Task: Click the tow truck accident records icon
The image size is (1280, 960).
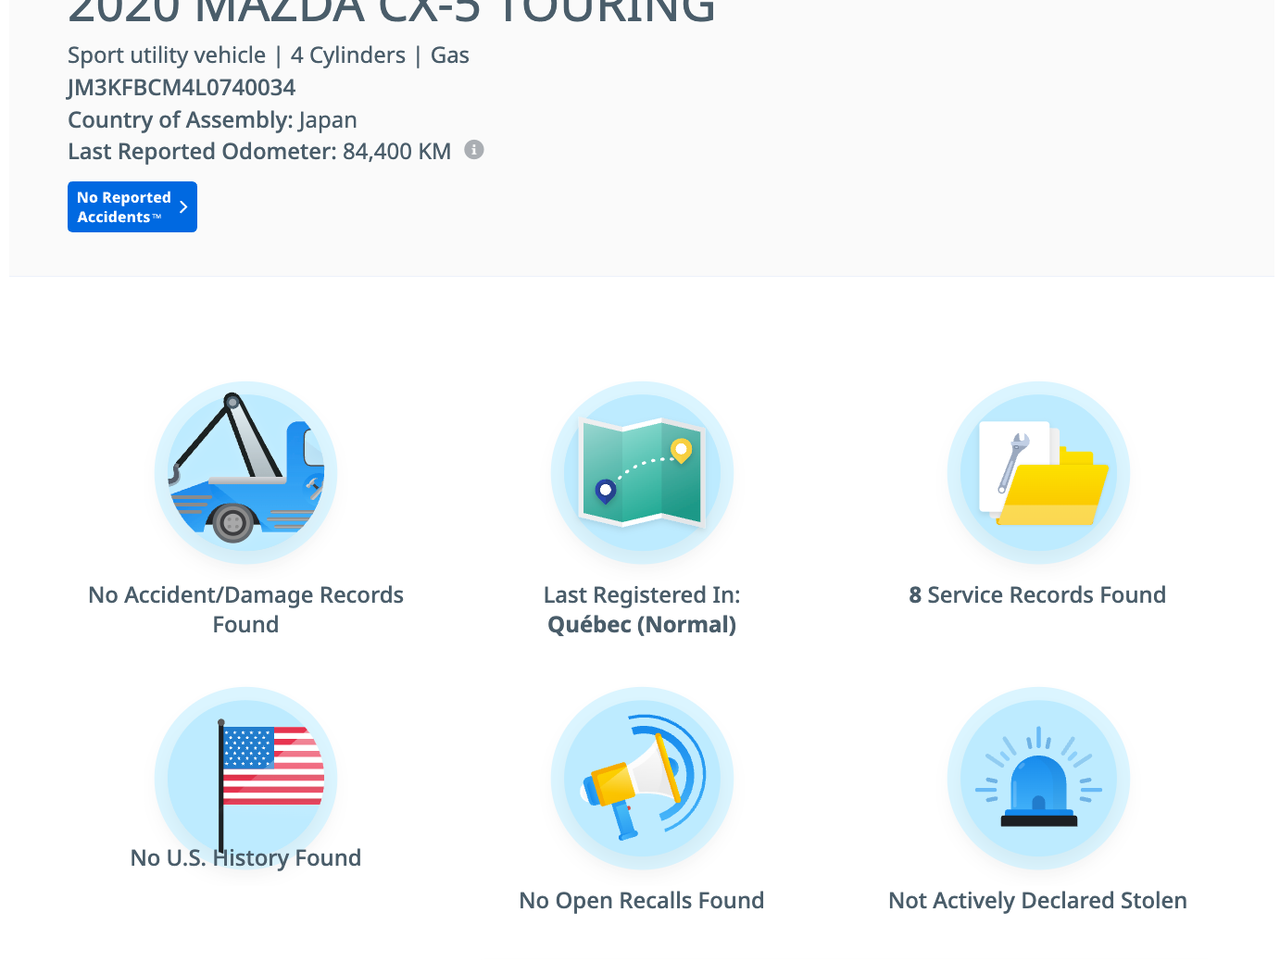Action: [246, 472]
